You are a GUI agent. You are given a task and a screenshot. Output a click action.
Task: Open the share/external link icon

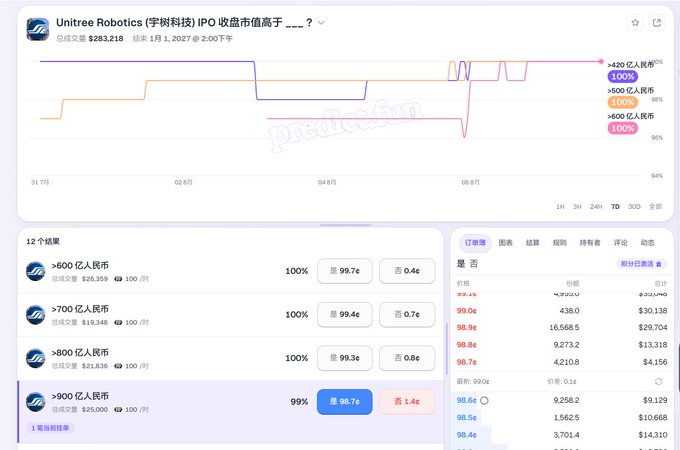click(x=657, y=23)
